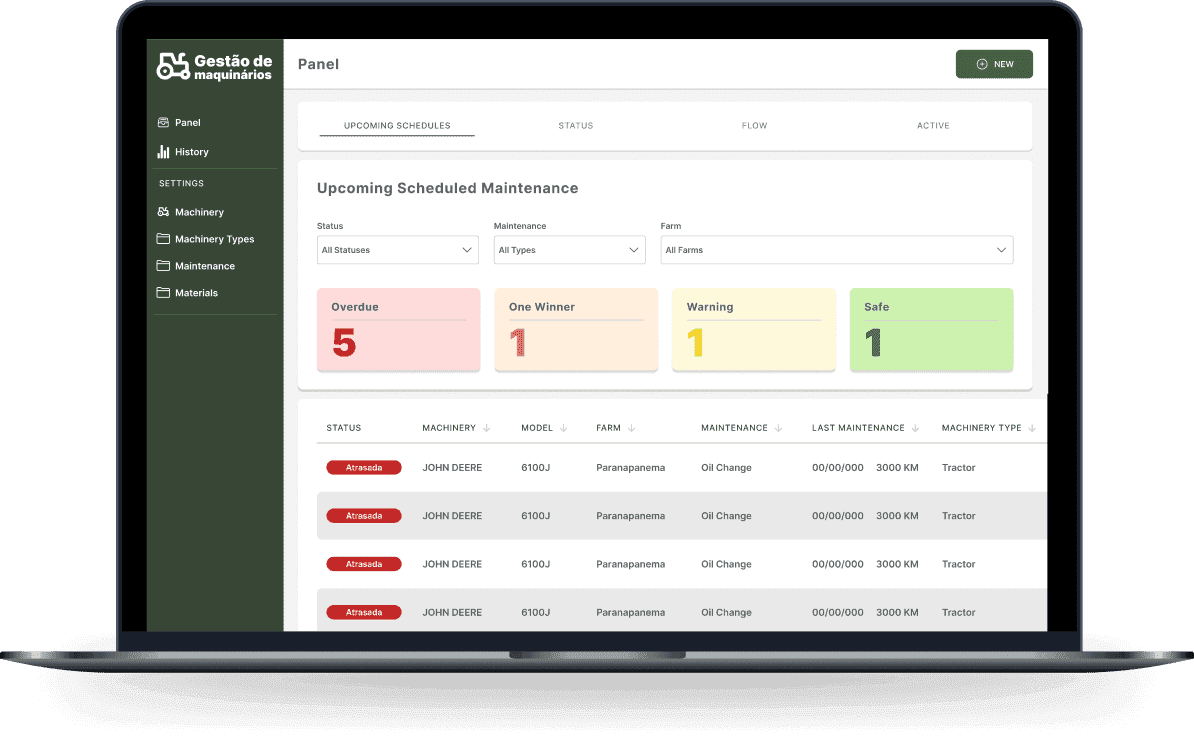Click the Machinery tractor icon

tap(163, 212)
